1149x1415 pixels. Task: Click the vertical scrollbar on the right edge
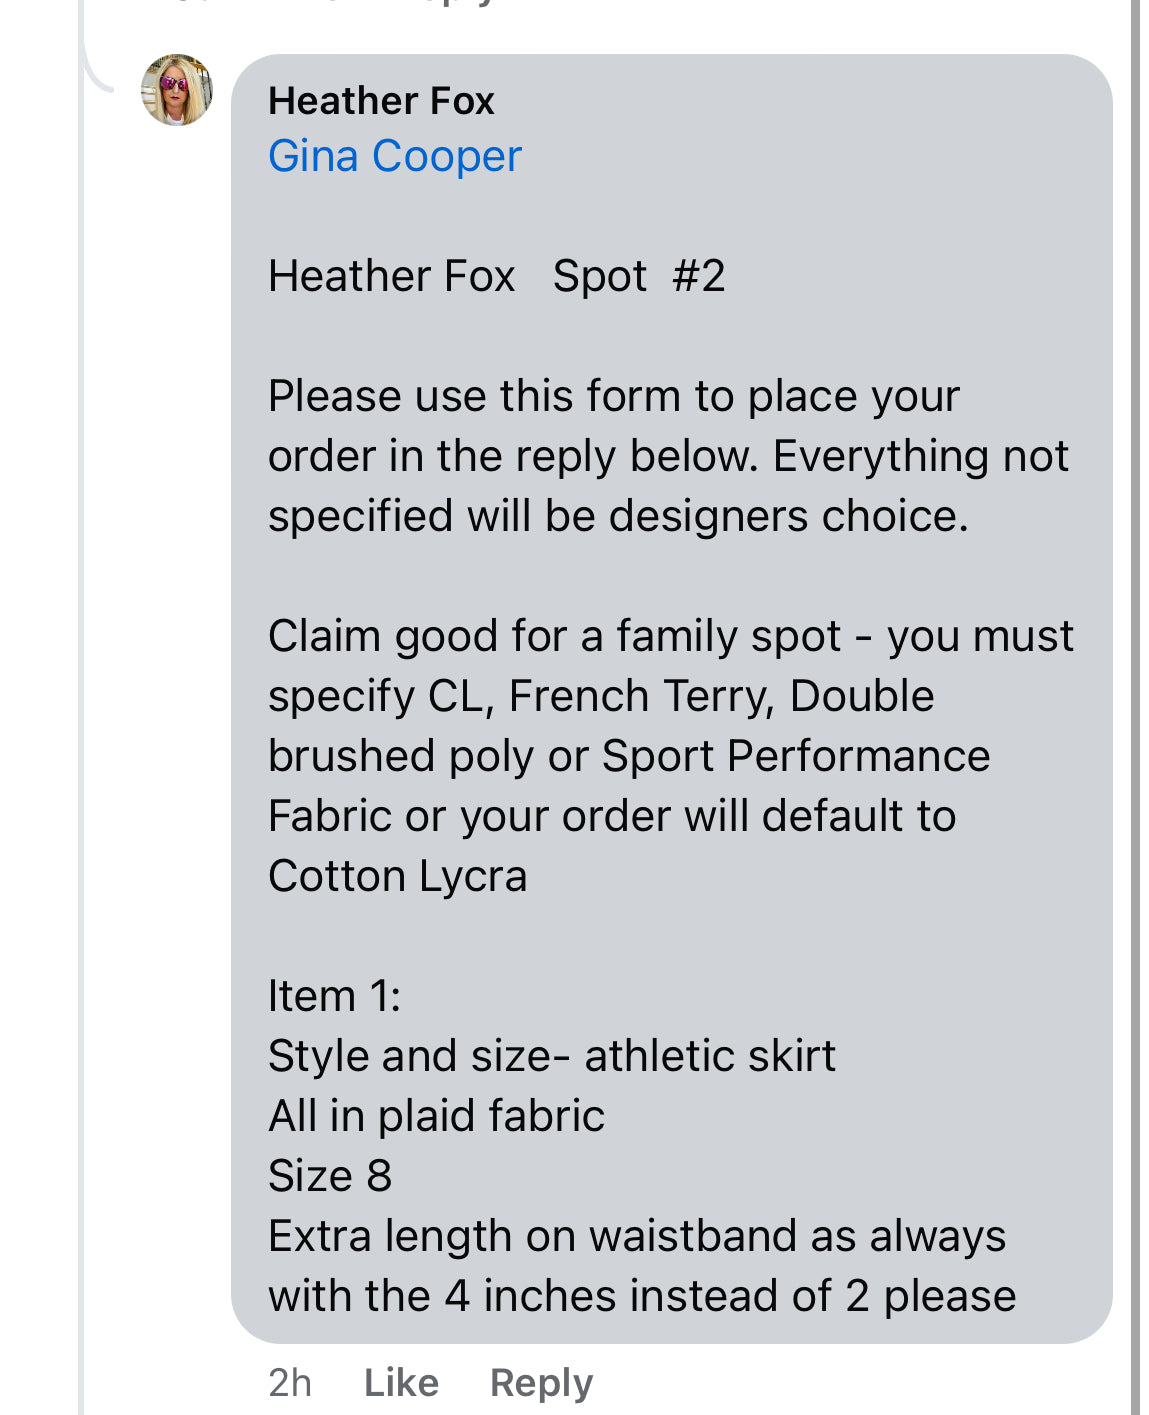1135,707
